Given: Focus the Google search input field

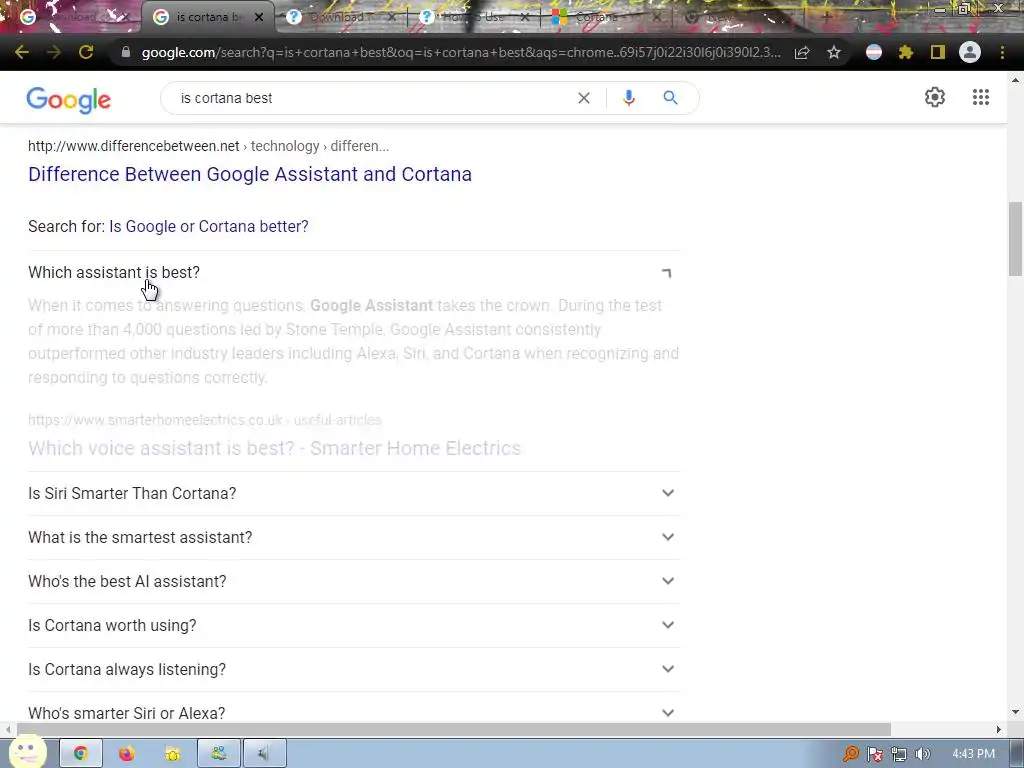Looking at the screenshot, I should [372, 98].
